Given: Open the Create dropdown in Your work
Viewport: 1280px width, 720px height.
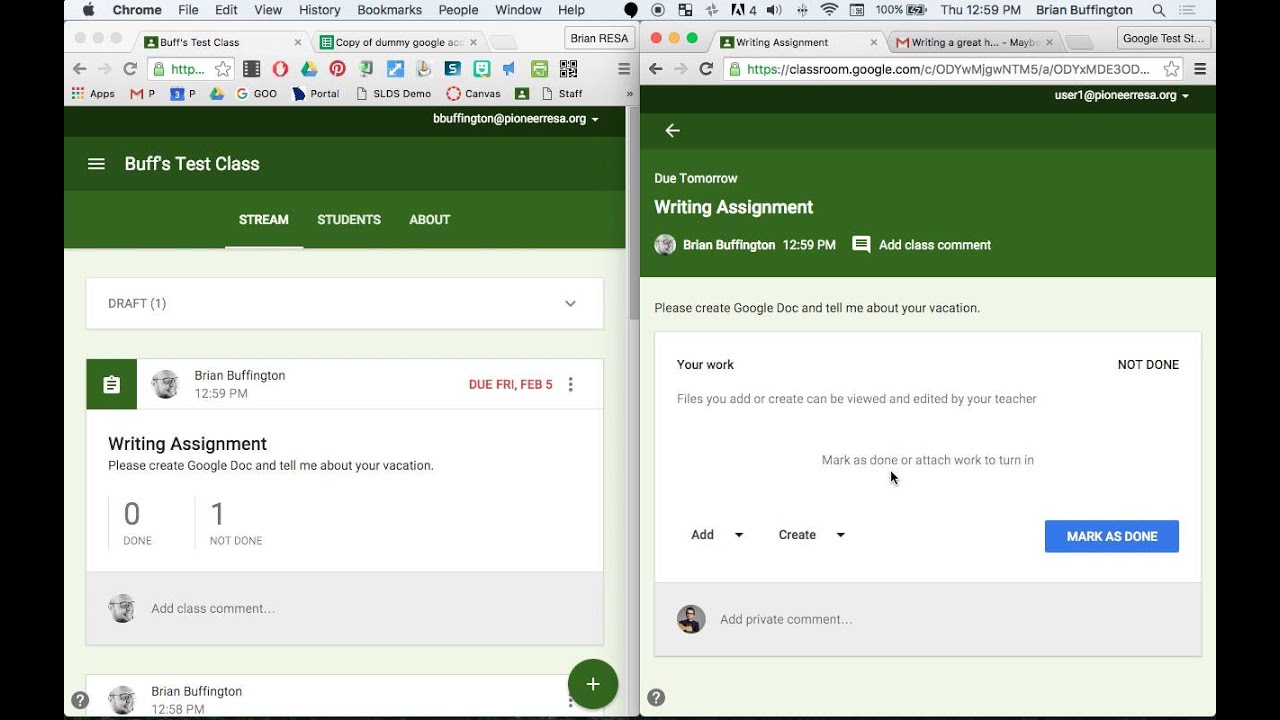Looking at the screenshot, I should click(x=812, y=535).
